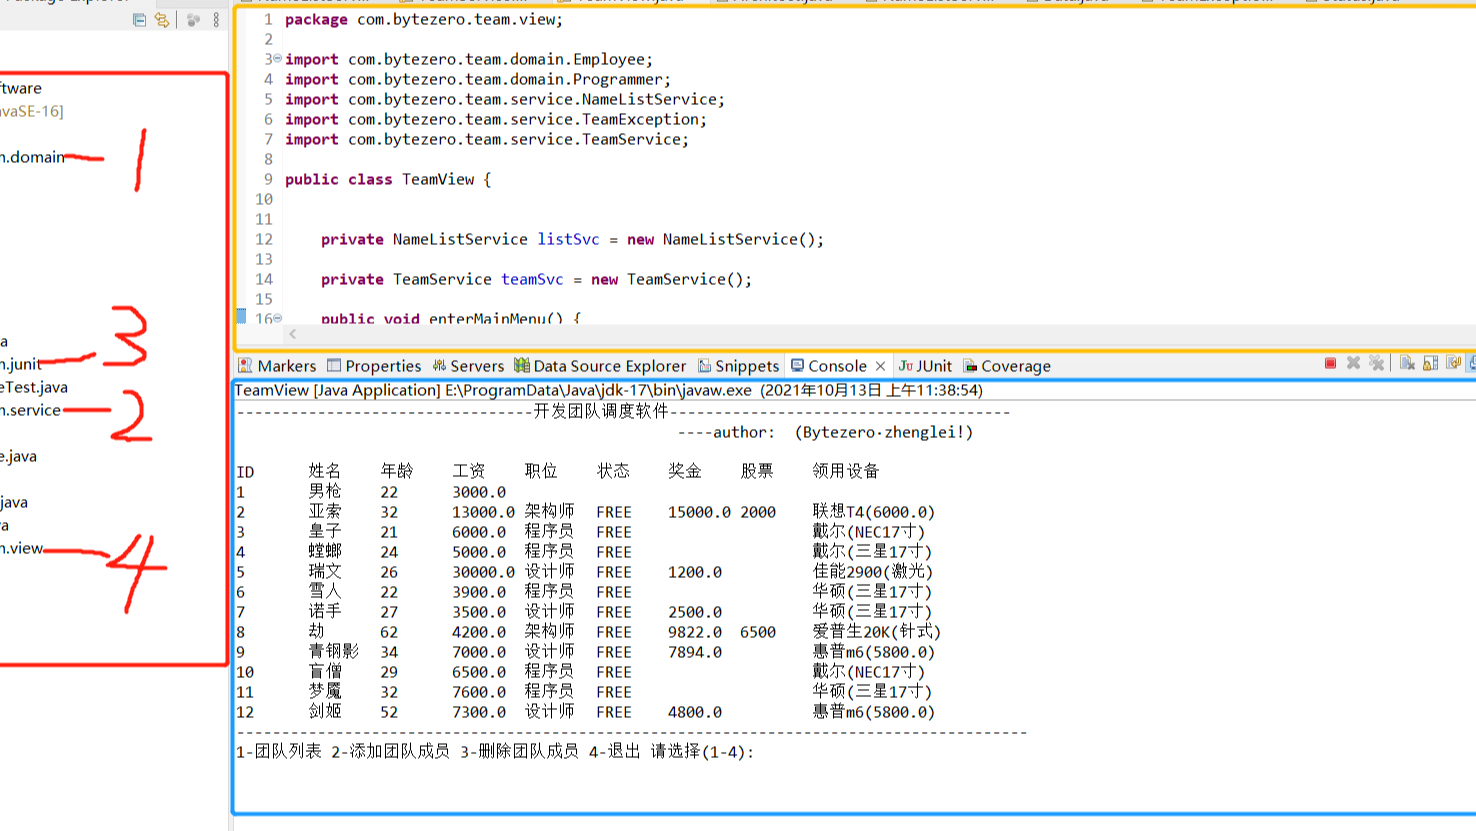Click '爱普生20K(针式)' in row 8
Image resolution: width=1476 pixels, height=831 pixels.
(877, 632)
